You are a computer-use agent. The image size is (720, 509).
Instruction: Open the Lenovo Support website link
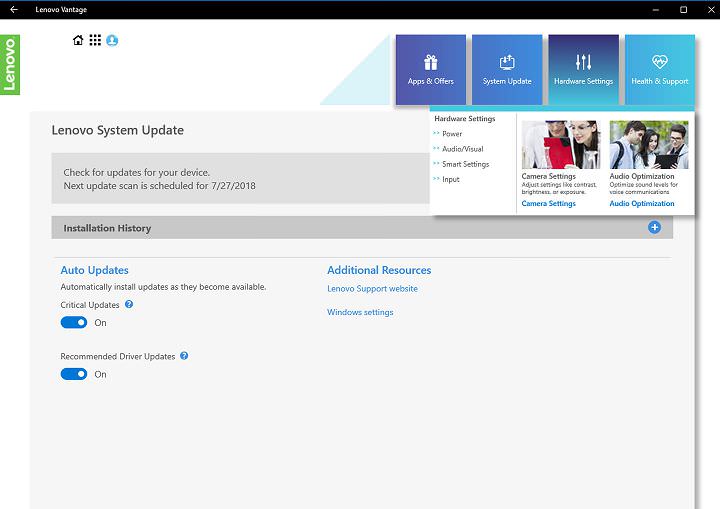372,289
